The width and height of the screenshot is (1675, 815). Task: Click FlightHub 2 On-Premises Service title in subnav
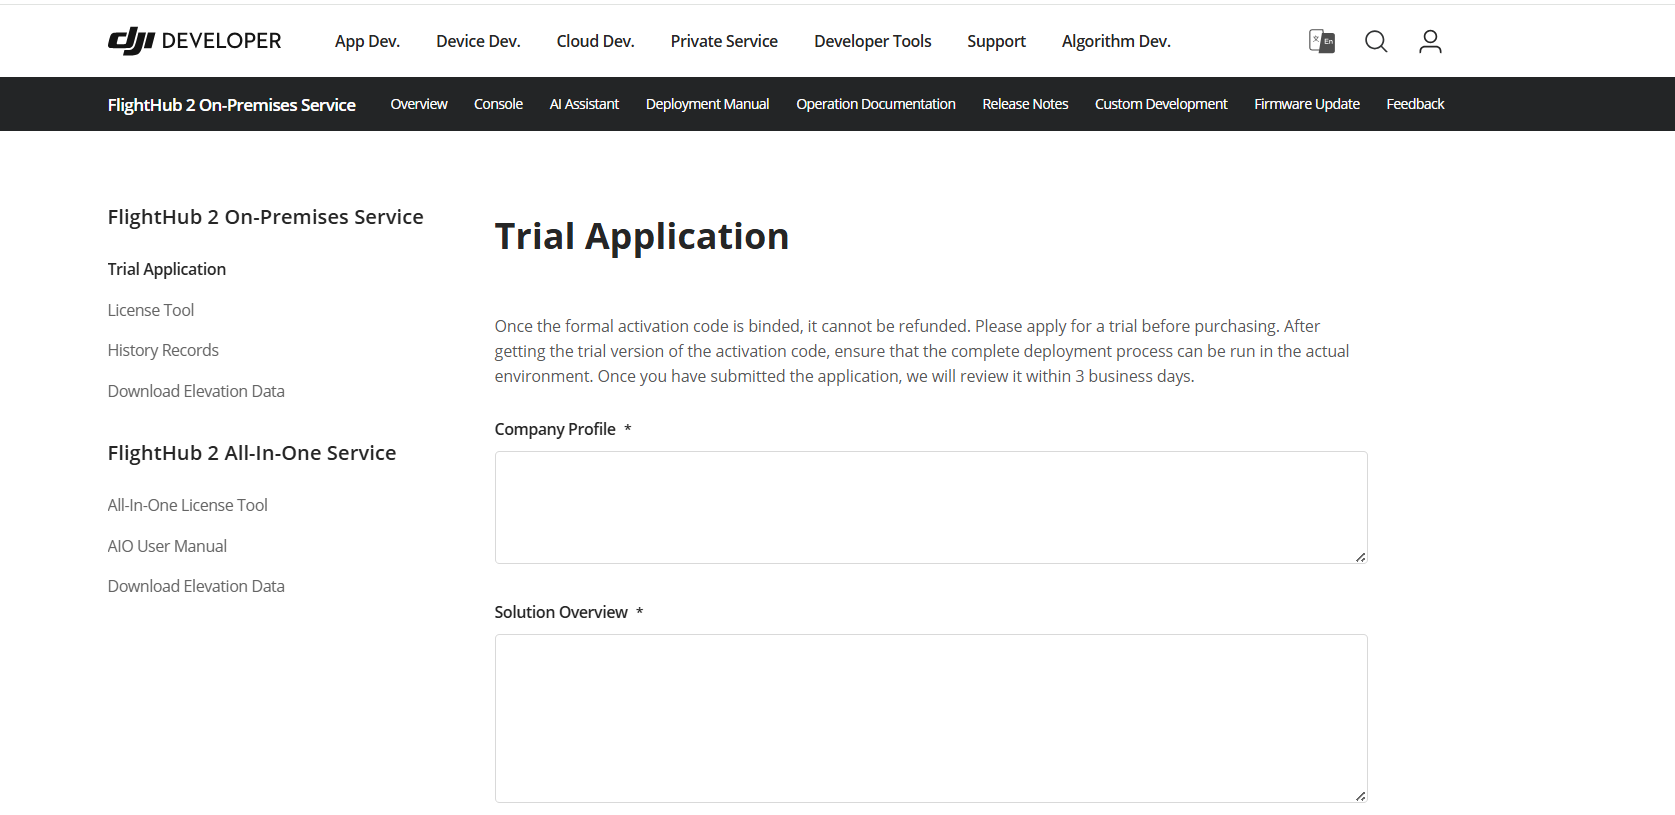(x=232, y=104)
